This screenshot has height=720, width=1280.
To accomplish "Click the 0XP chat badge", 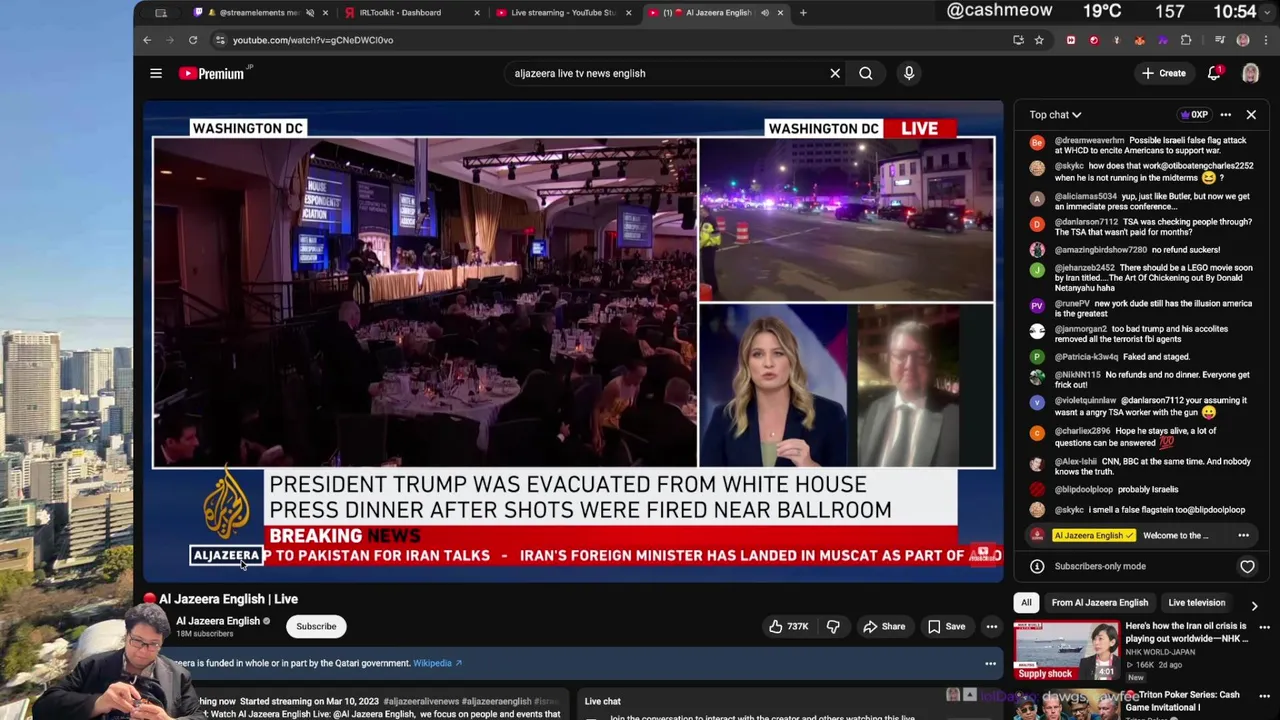I will tap(1193, 115).
